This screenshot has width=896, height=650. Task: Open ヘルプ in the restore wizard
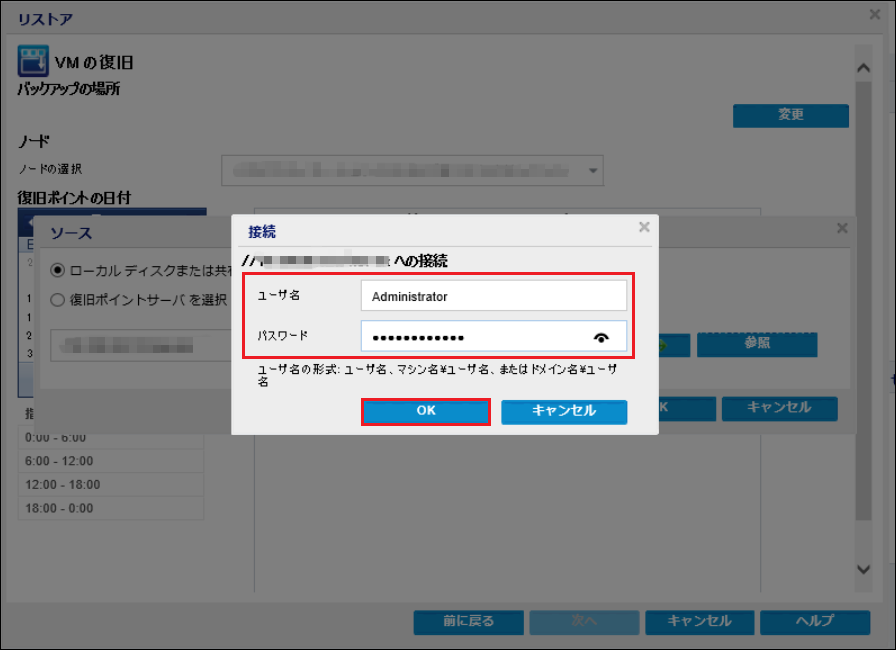(x=815, y=622)
